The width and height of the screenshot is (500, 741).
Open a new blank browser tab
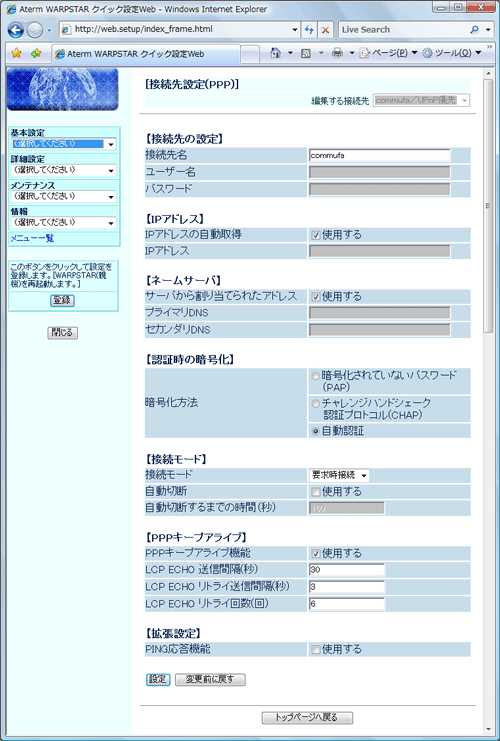point(250,54)
